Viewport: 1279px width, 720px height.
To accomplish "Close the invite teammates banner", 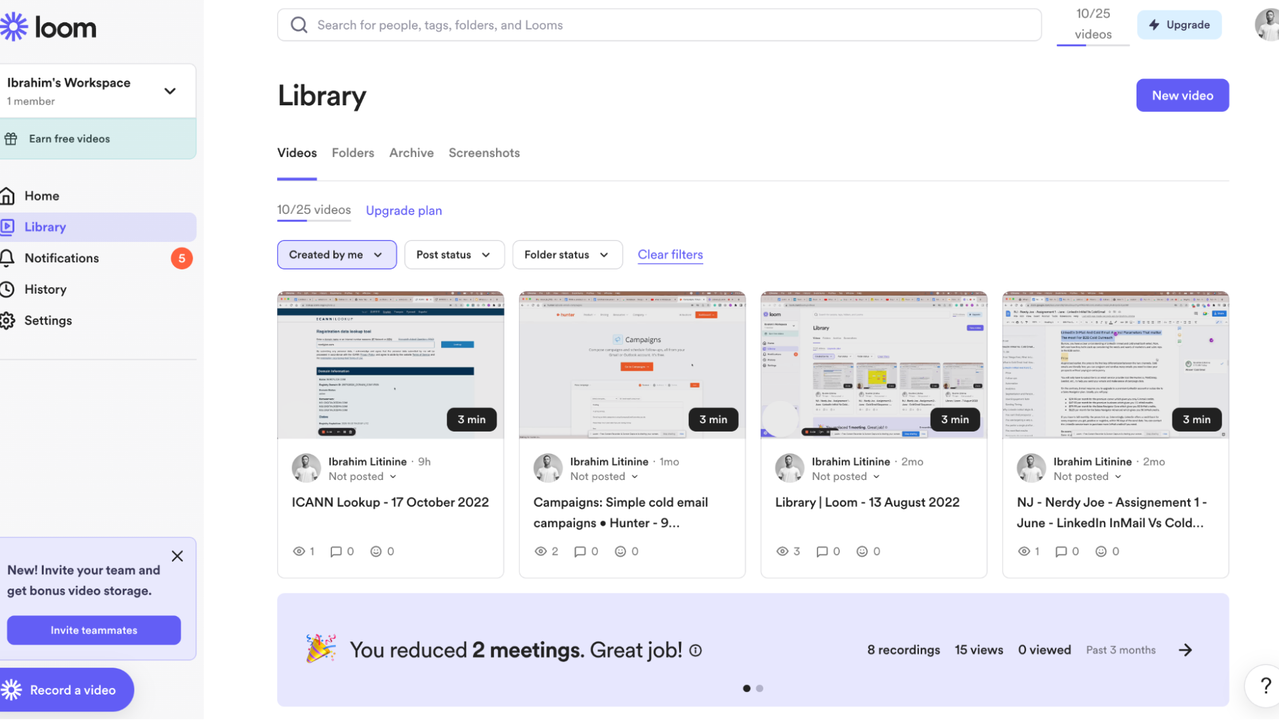I will coord(177,556).
